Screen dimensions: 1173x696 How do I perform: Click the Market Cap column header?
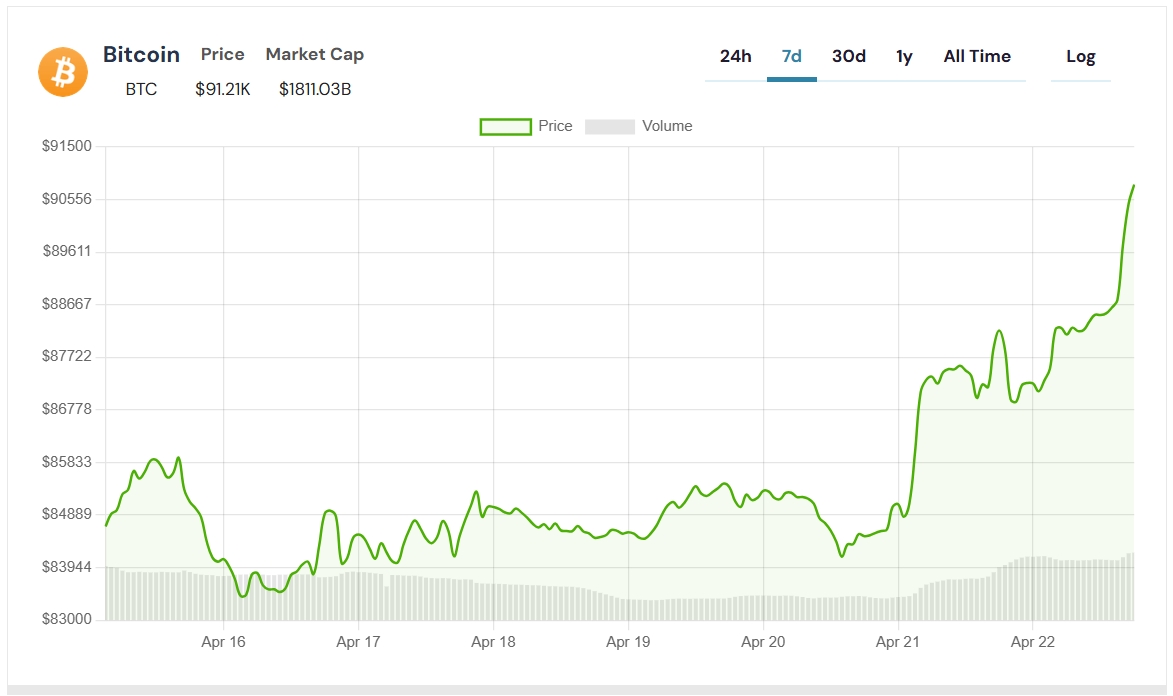click(x=315, y=55)
